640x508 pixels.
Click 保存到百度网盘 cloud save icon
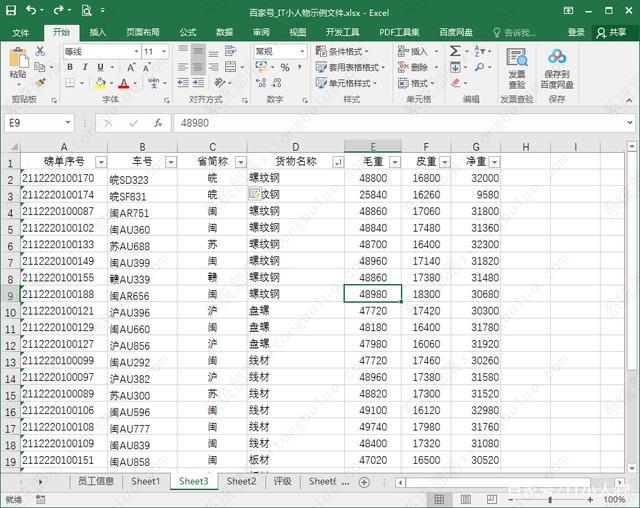coord(557,67)
